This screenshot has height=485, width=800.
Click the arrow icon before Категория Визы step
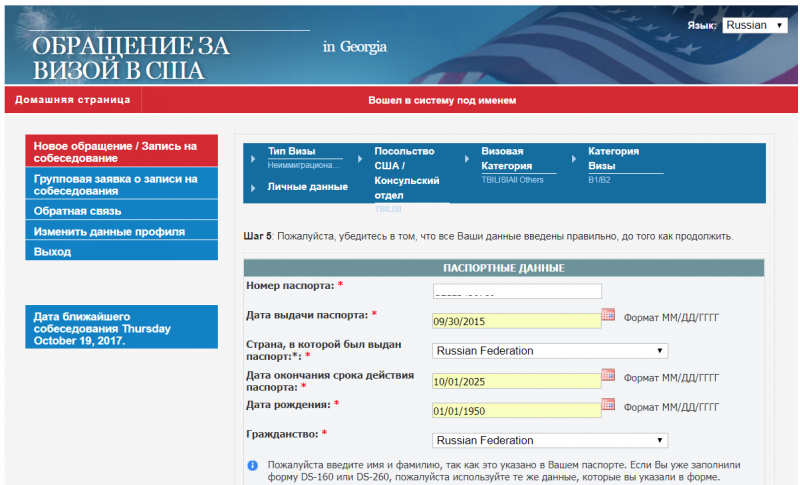573,159
